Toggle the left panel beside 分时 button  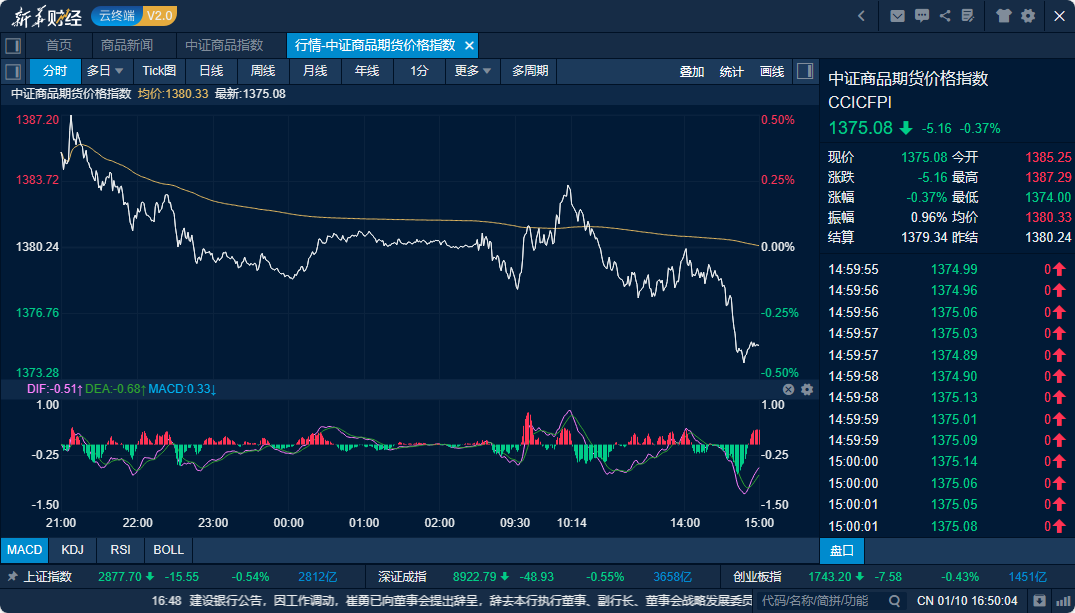(x=13, y=71)
